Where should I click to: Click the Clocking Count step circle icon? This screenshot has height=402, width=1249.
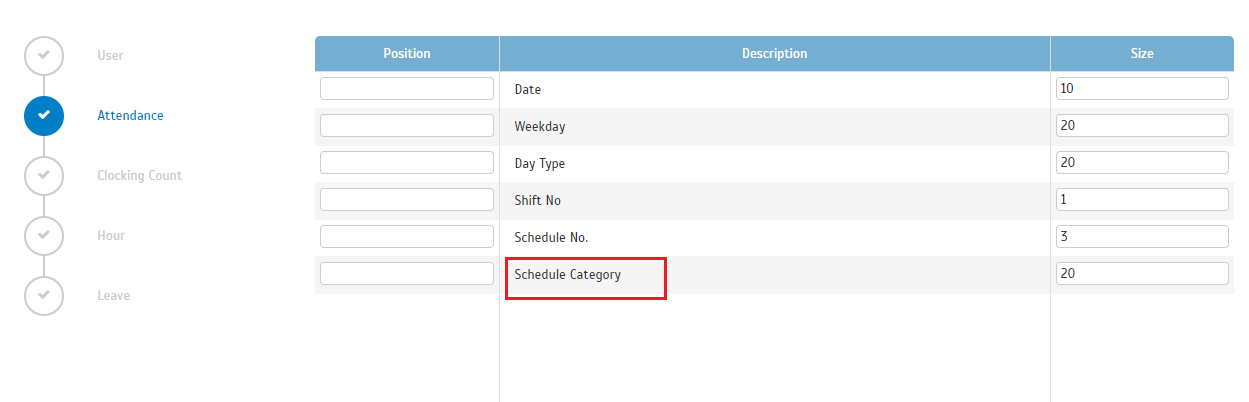click(x=44, y=175)
